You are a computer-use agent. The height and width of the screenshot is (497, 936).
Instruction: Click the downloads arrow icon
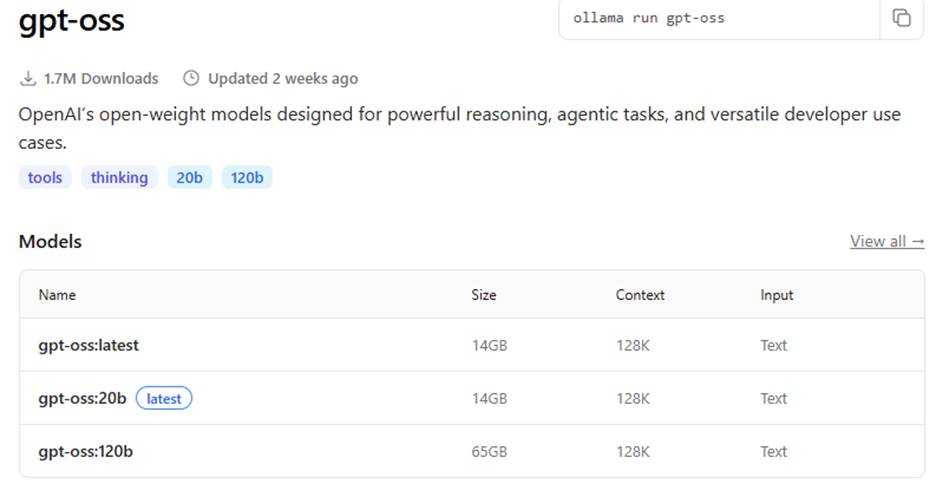click(27, 78)
